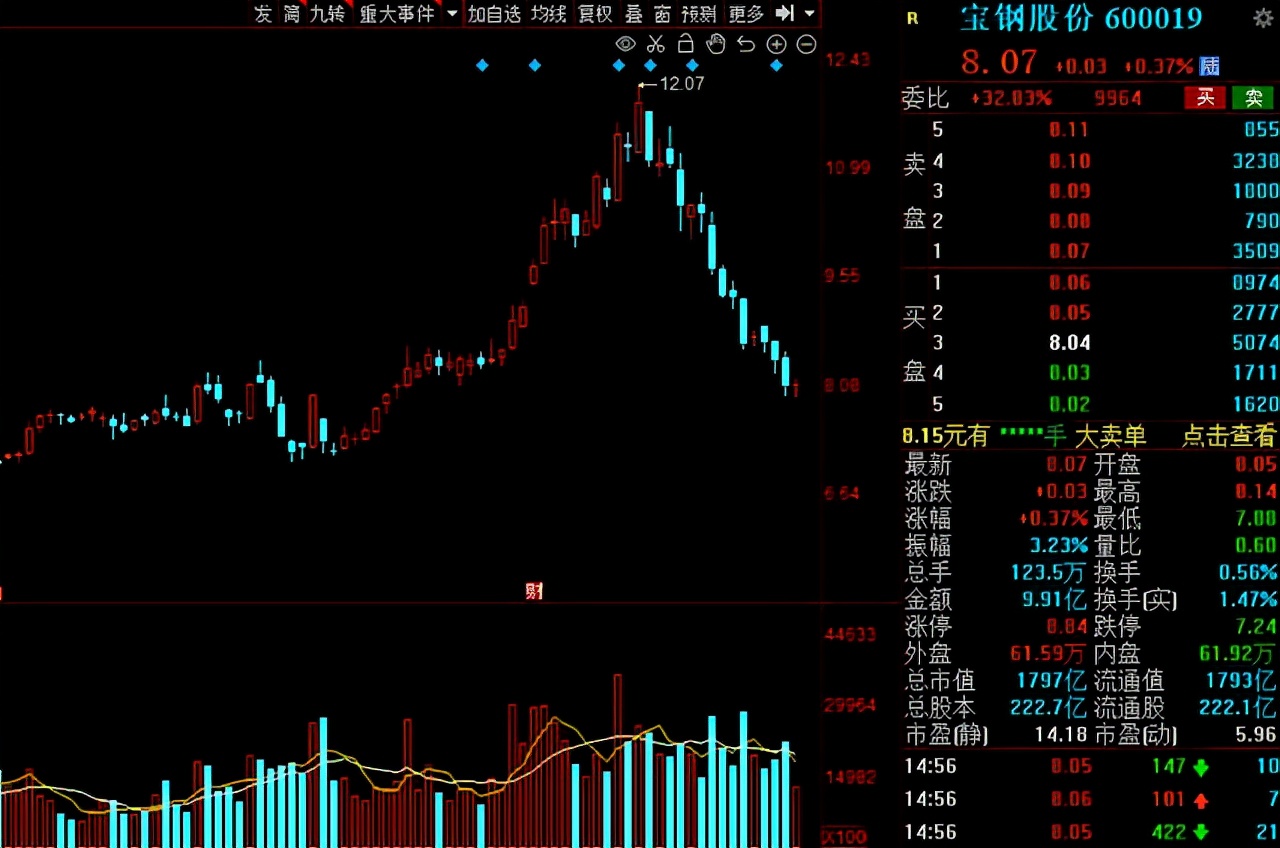Screen dimensions: 1280x848
Task: Click the red up arrow in the 101 trade row
Action: click(x=1202, y=799)
